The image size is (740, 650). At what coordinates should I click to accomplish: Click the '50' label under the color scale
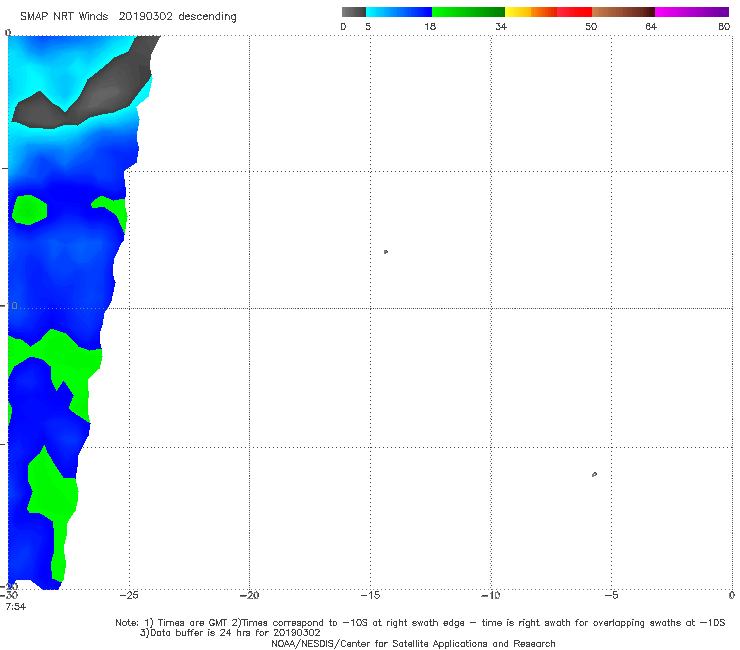pos(591,27)
